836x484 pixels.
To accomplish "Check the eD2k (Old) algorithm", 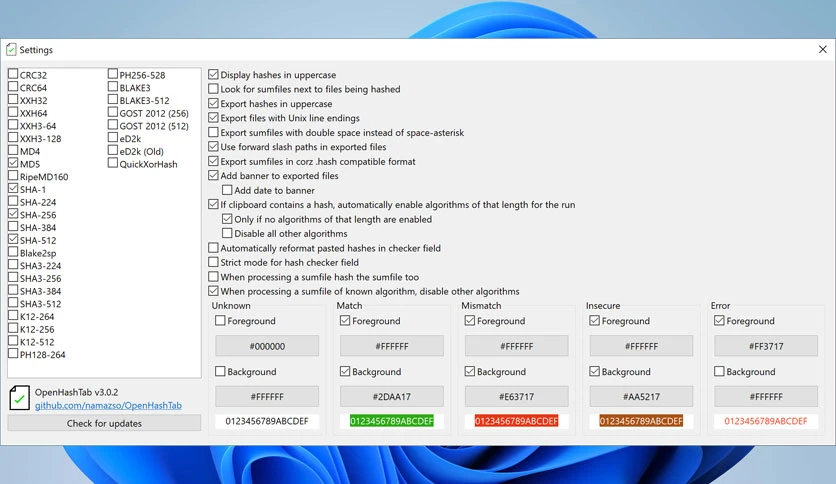I will click(x=112, y=150).
